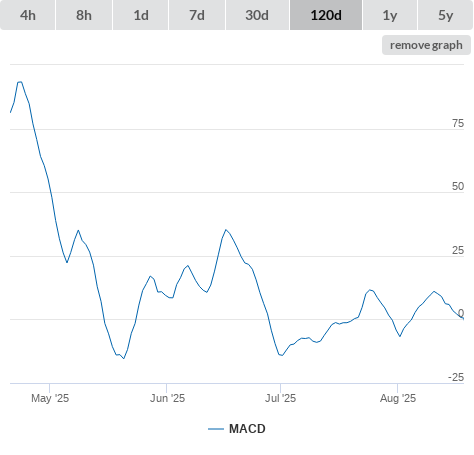Click the Aug '25 axis label
Viewport: 474px width, 455px height.
tap(398, 398)
